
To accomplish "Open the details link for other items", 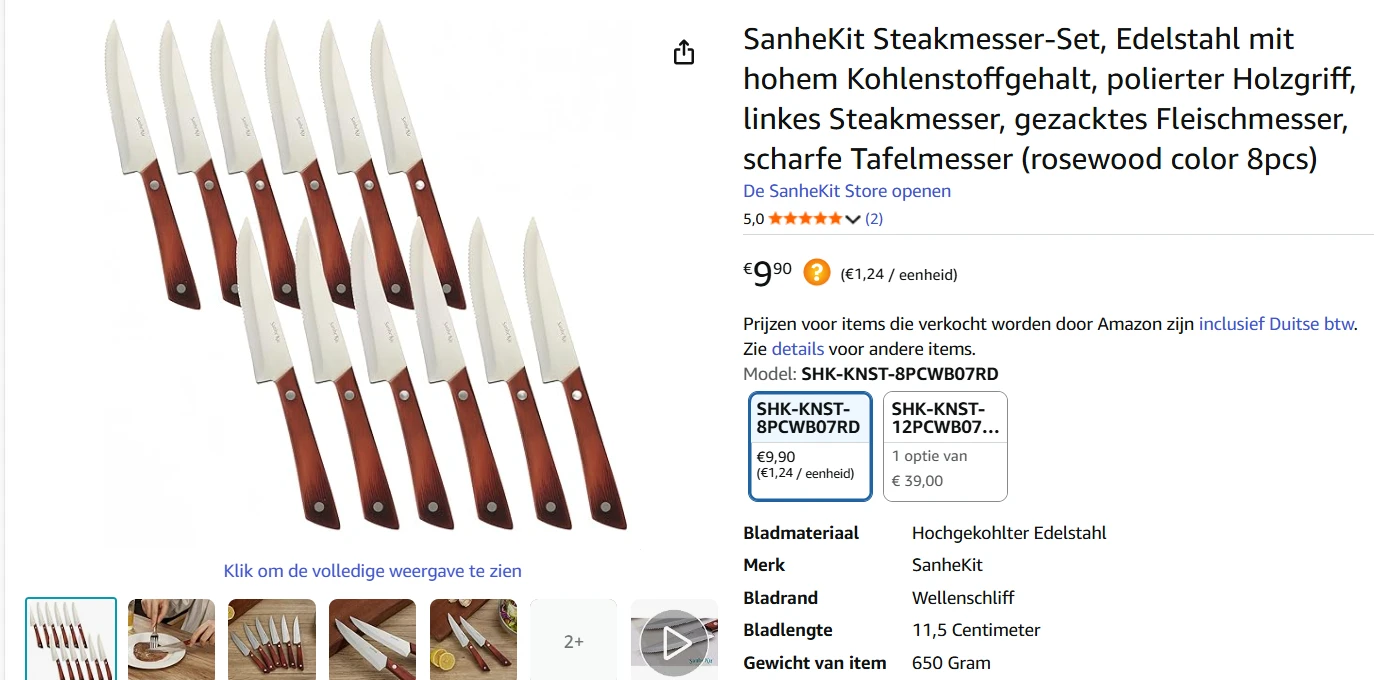I will point(798,349).
